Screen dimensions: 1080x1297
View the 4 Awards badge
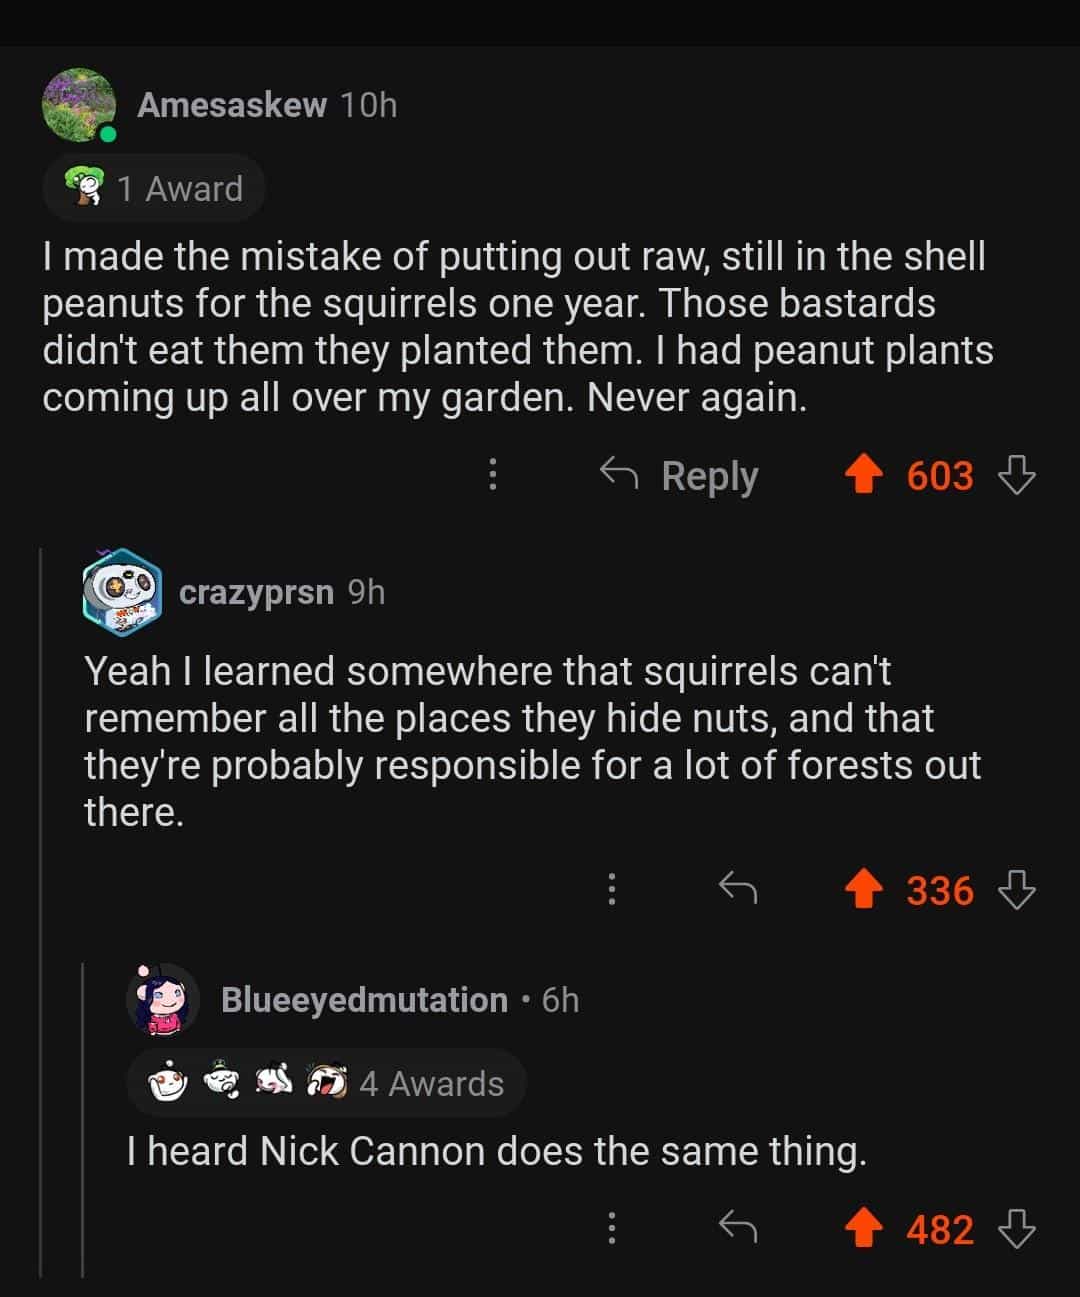[326, 1083]
